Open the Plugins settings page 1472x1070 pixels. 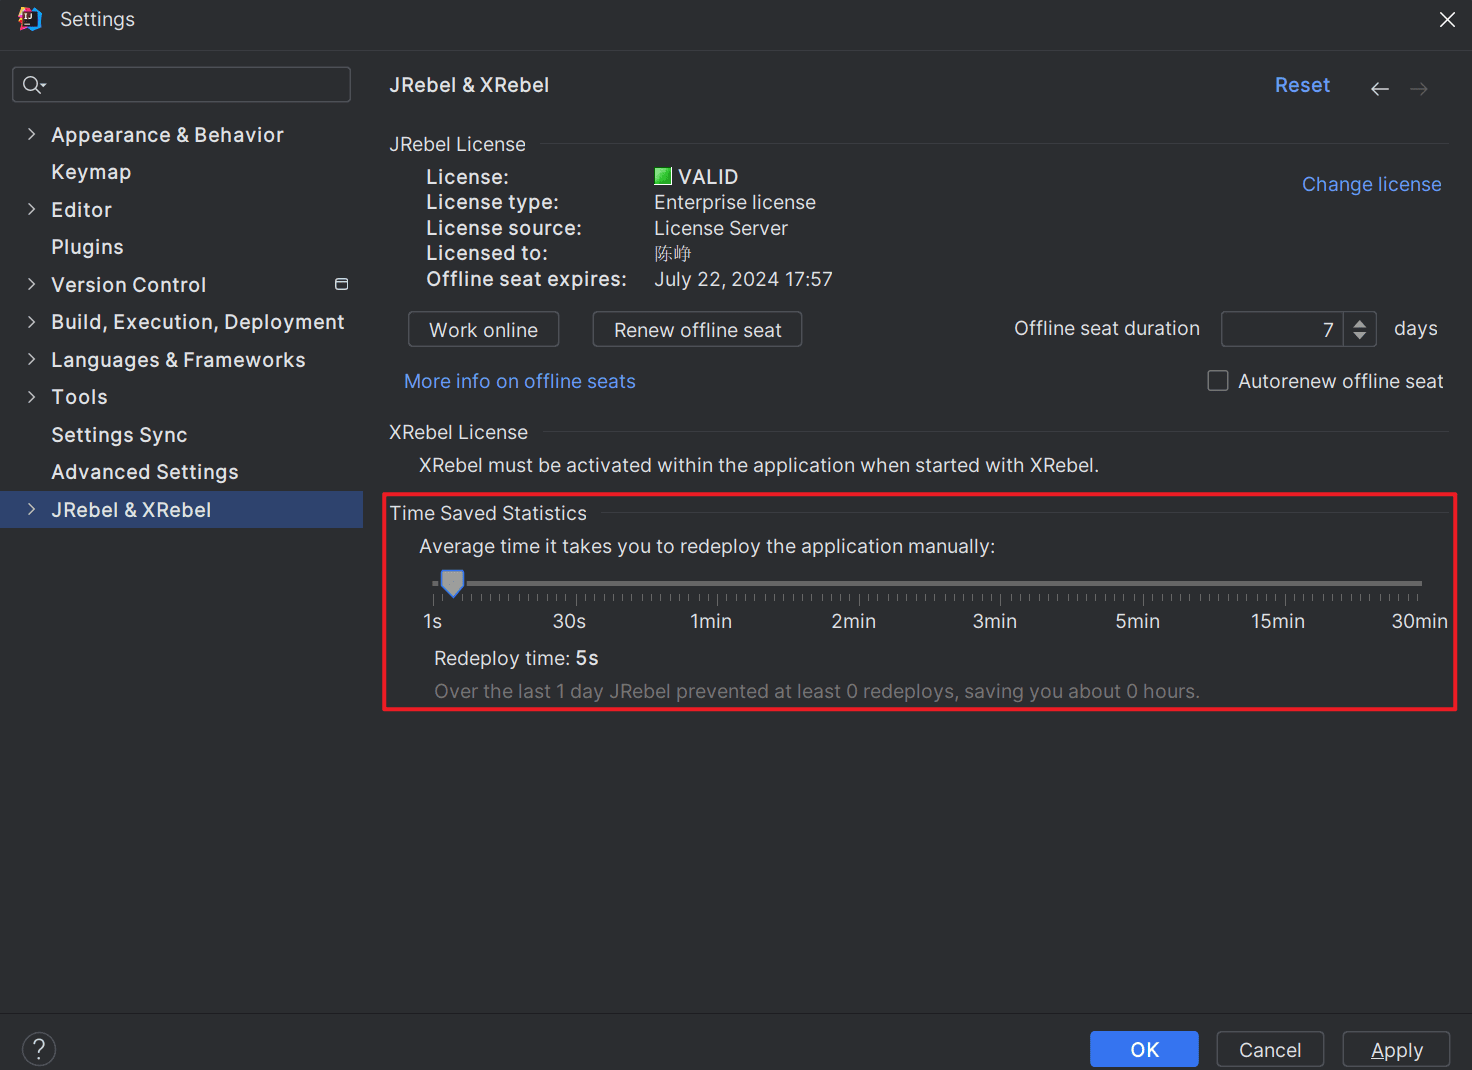tap(87, 247)
